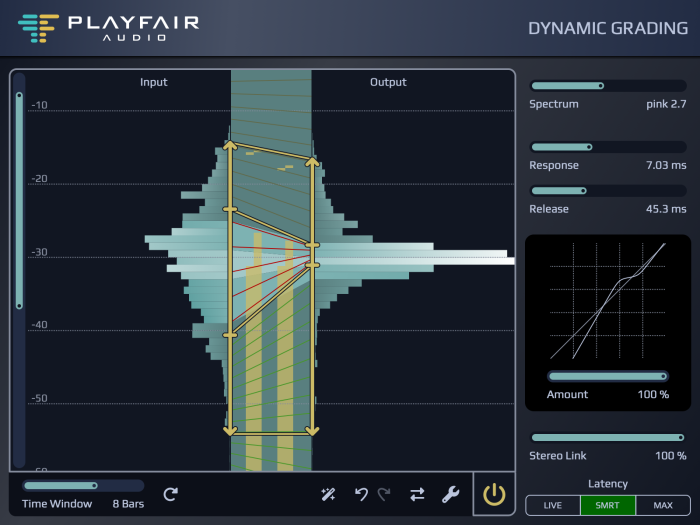Click the Amount slider

(x=607, y=376)
